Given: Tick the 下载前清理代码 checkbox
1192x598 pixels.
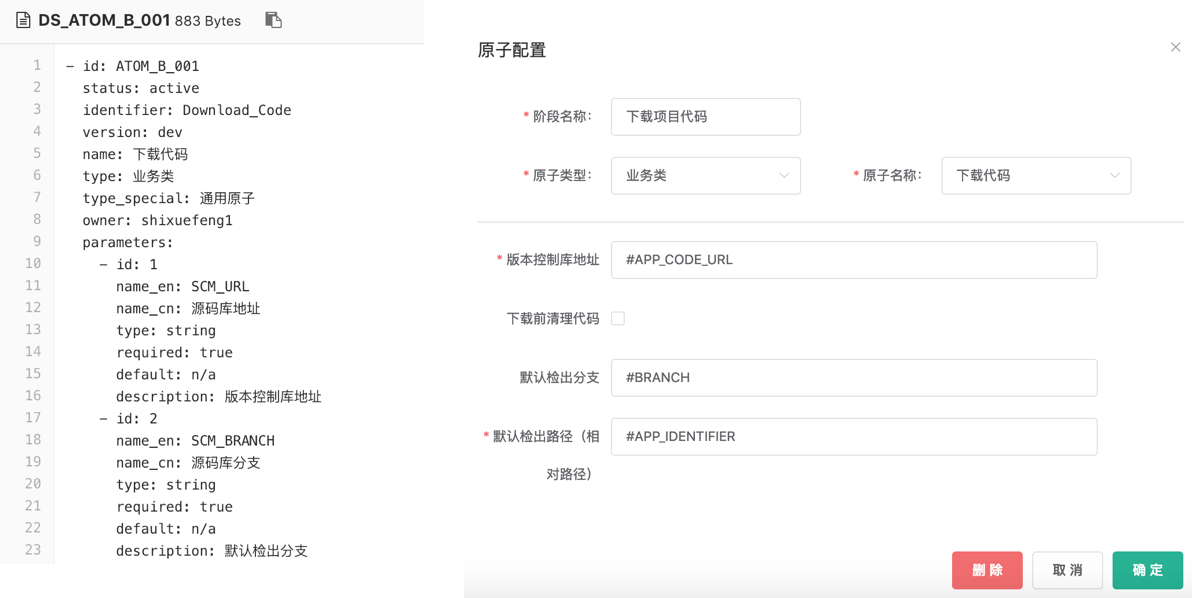Looking at the screenshot, I should coord(618,318).
